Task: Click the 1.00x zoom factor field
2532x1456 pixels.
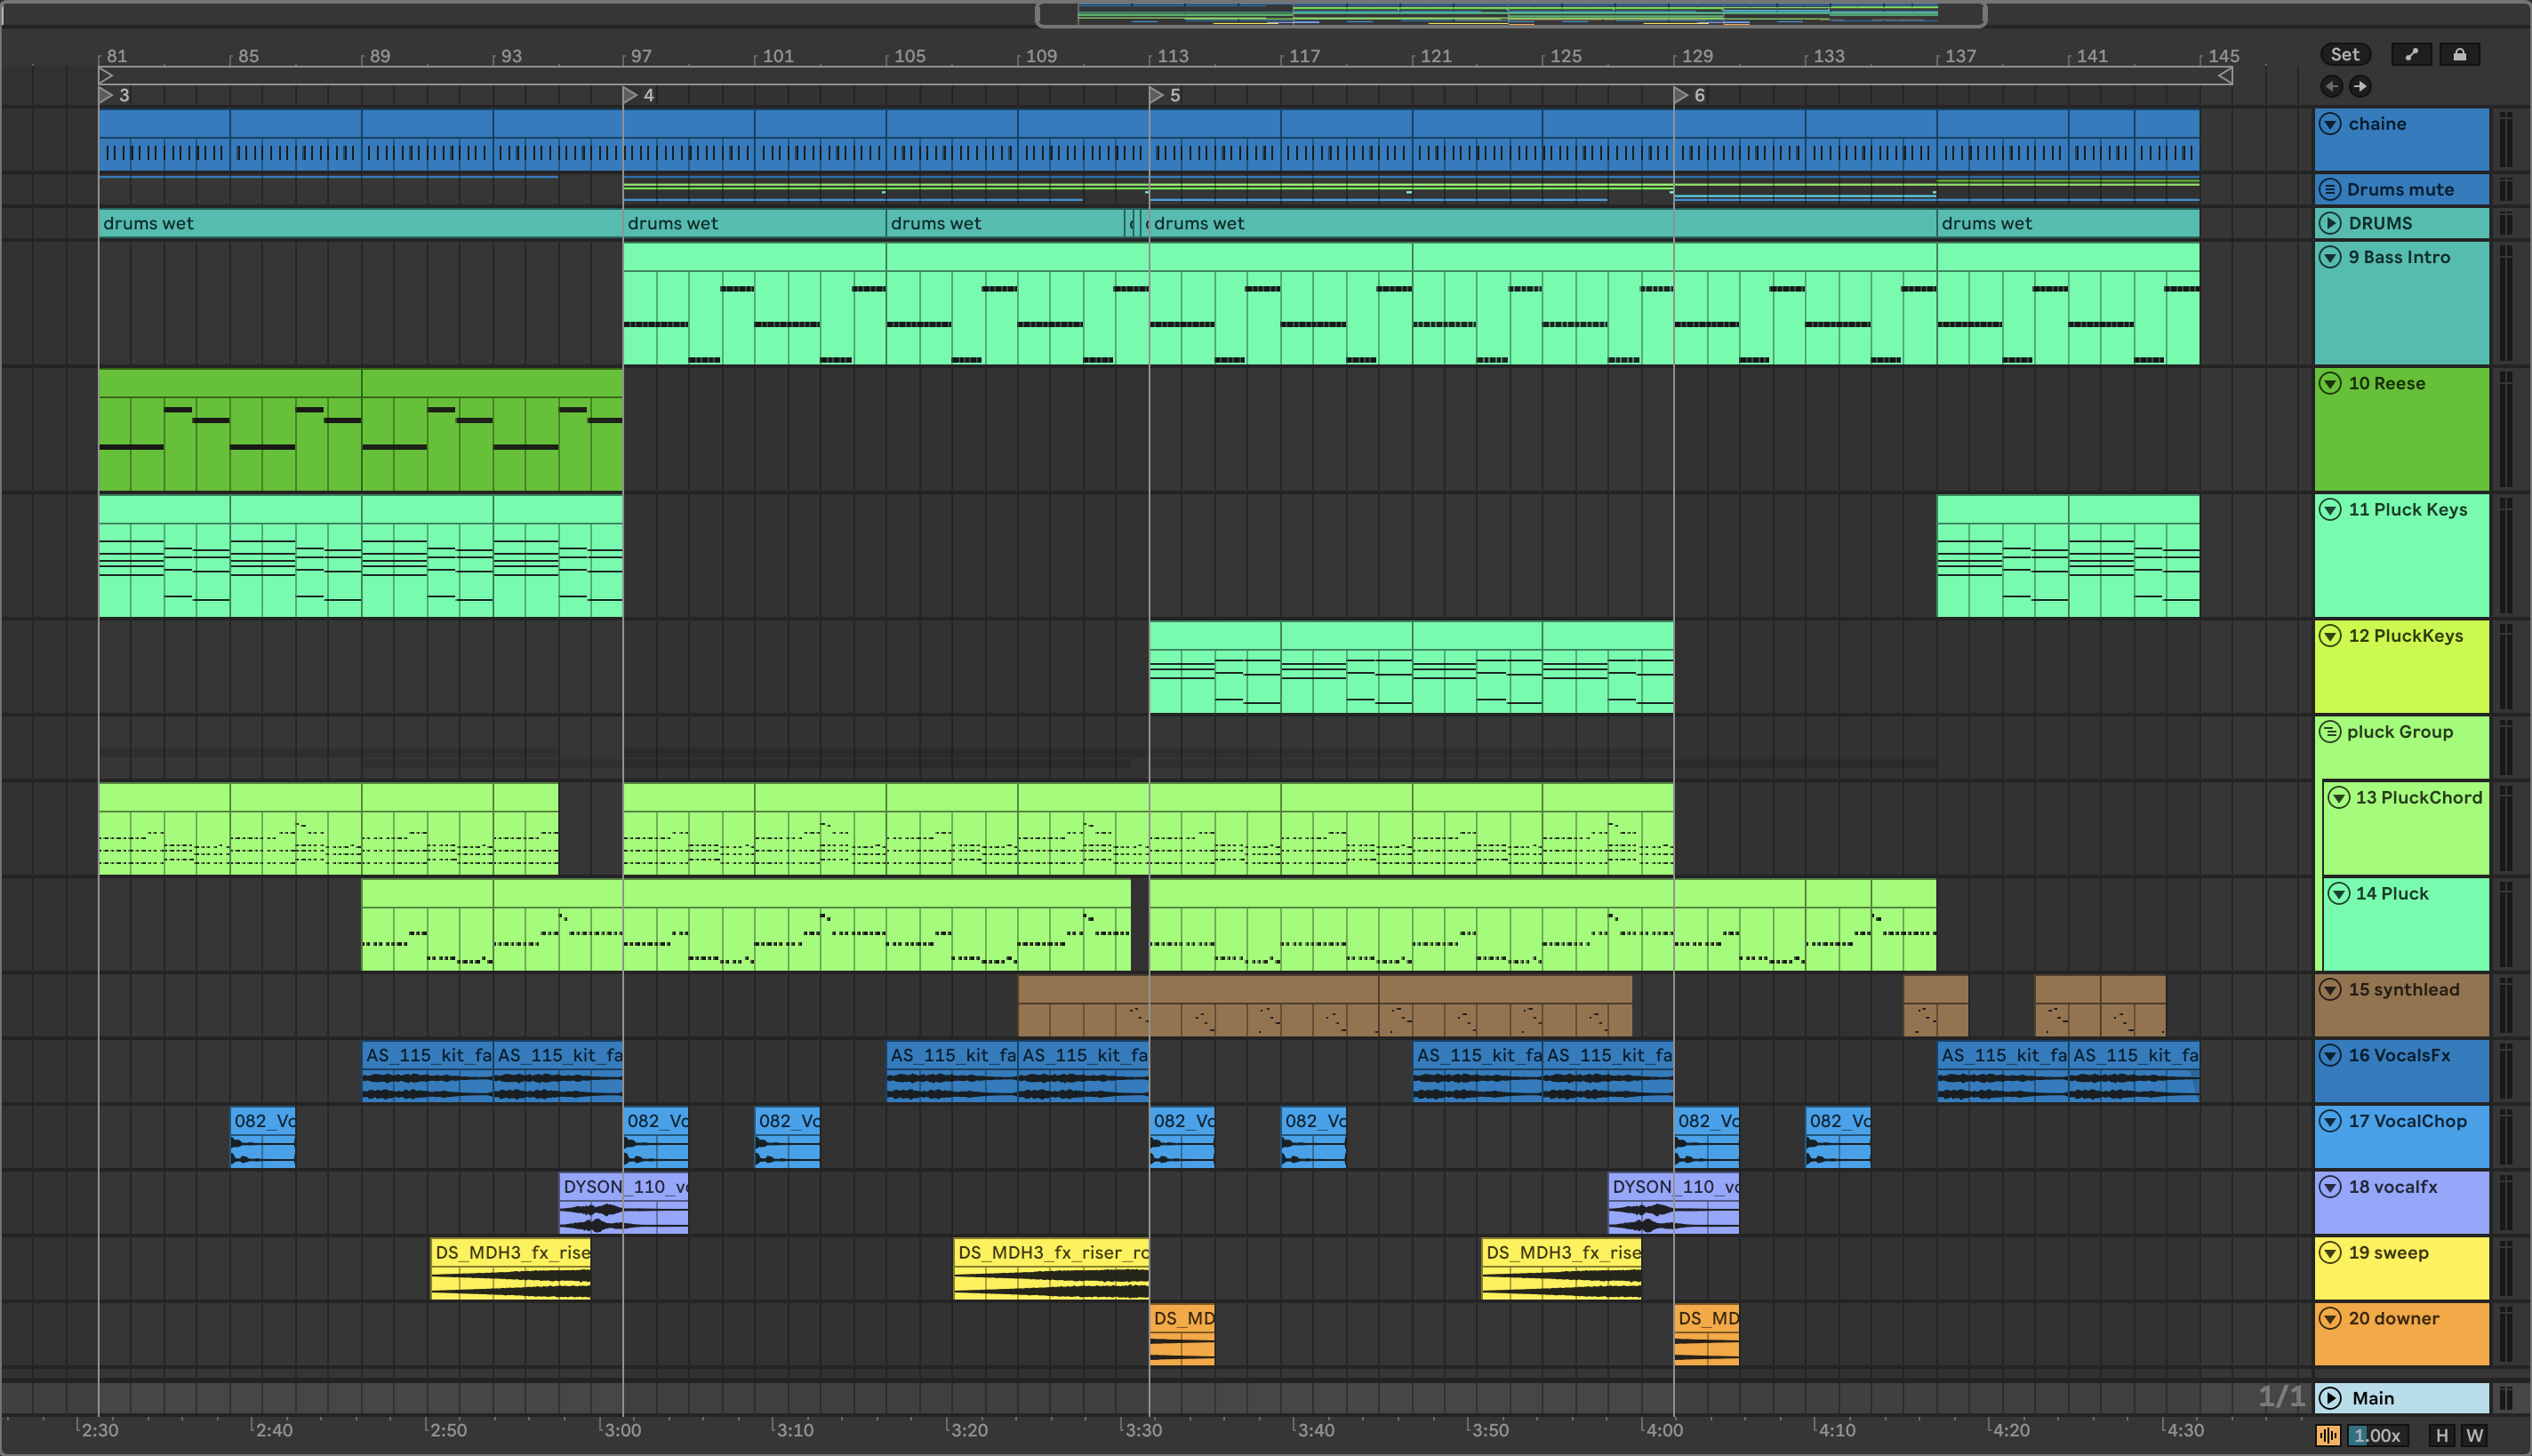Action: [x=2376, y=1435]
